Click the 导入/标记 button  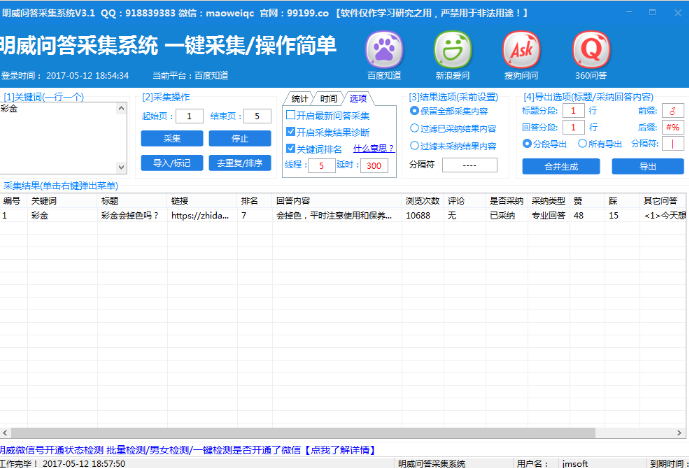pyautogui.click(x=172, y=163)
